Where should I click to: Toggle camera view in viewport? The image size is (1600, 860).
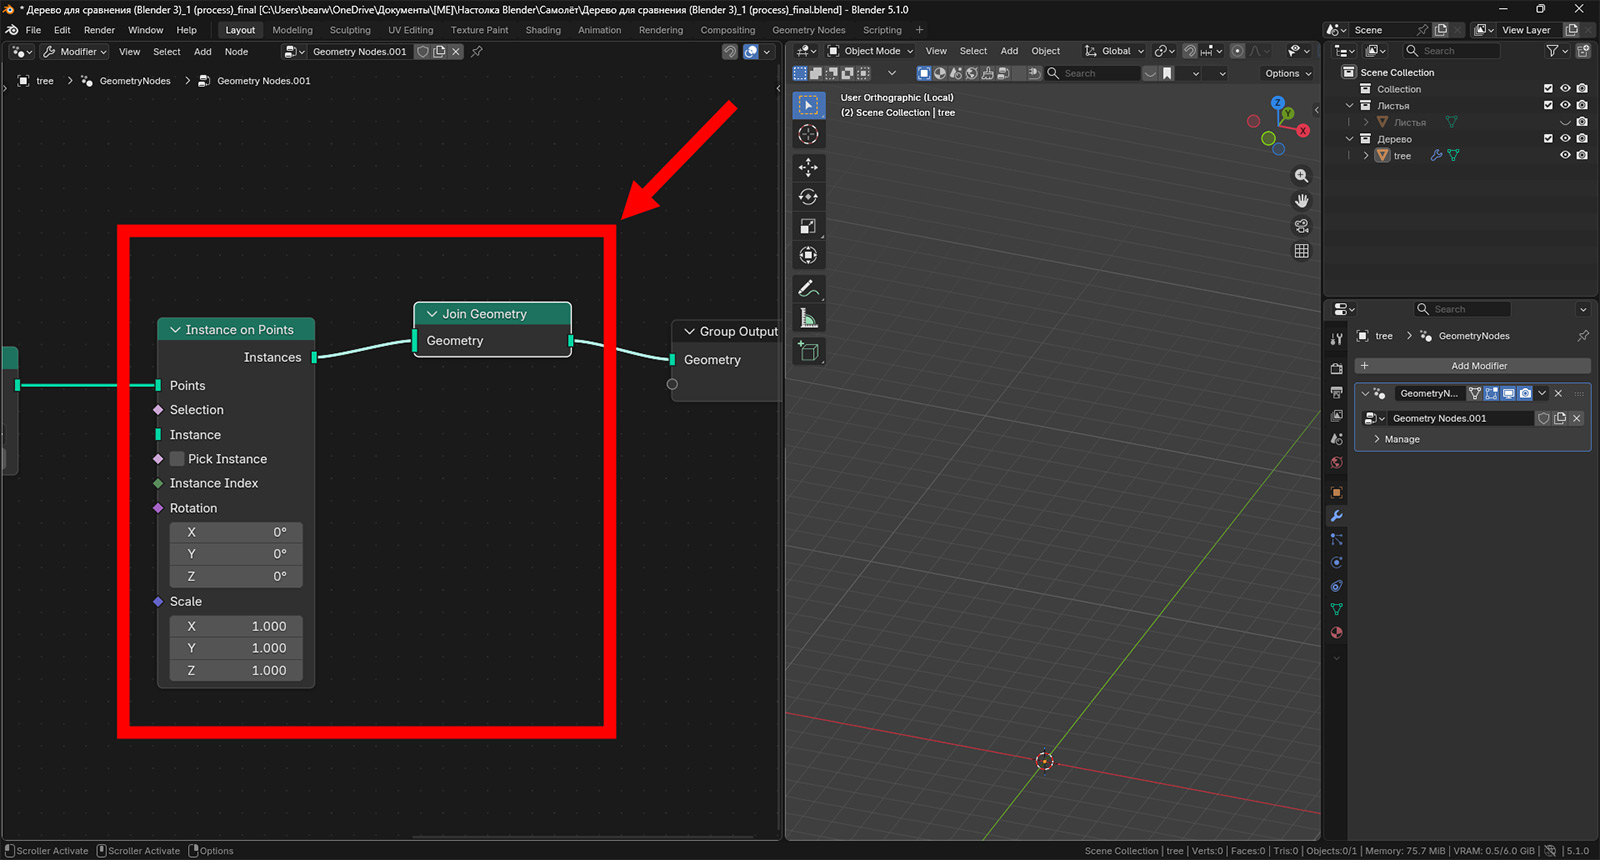click(x=1301, y=226)
